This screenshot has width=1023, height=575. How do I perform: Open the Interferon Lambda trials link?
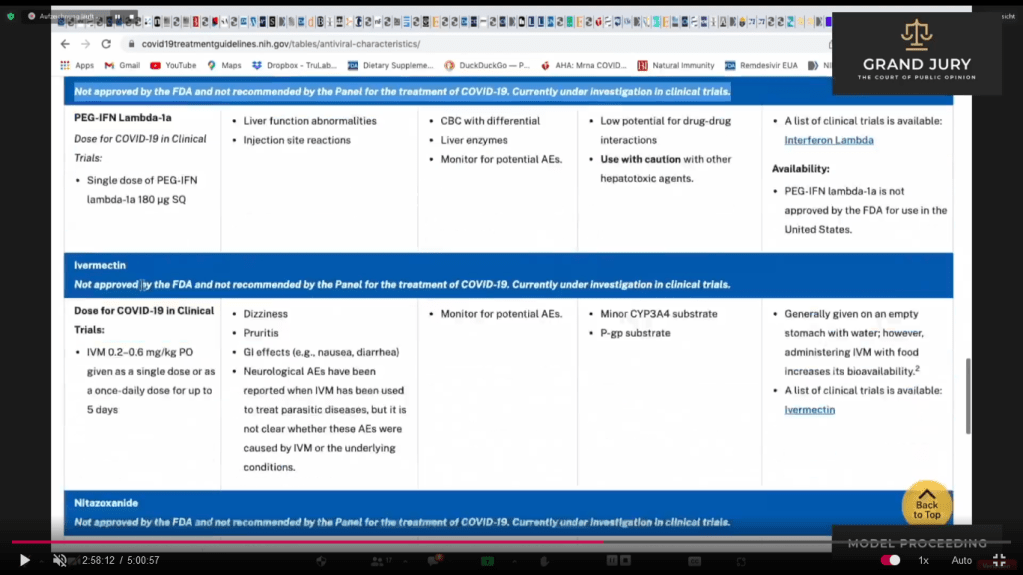pos(828,140)
